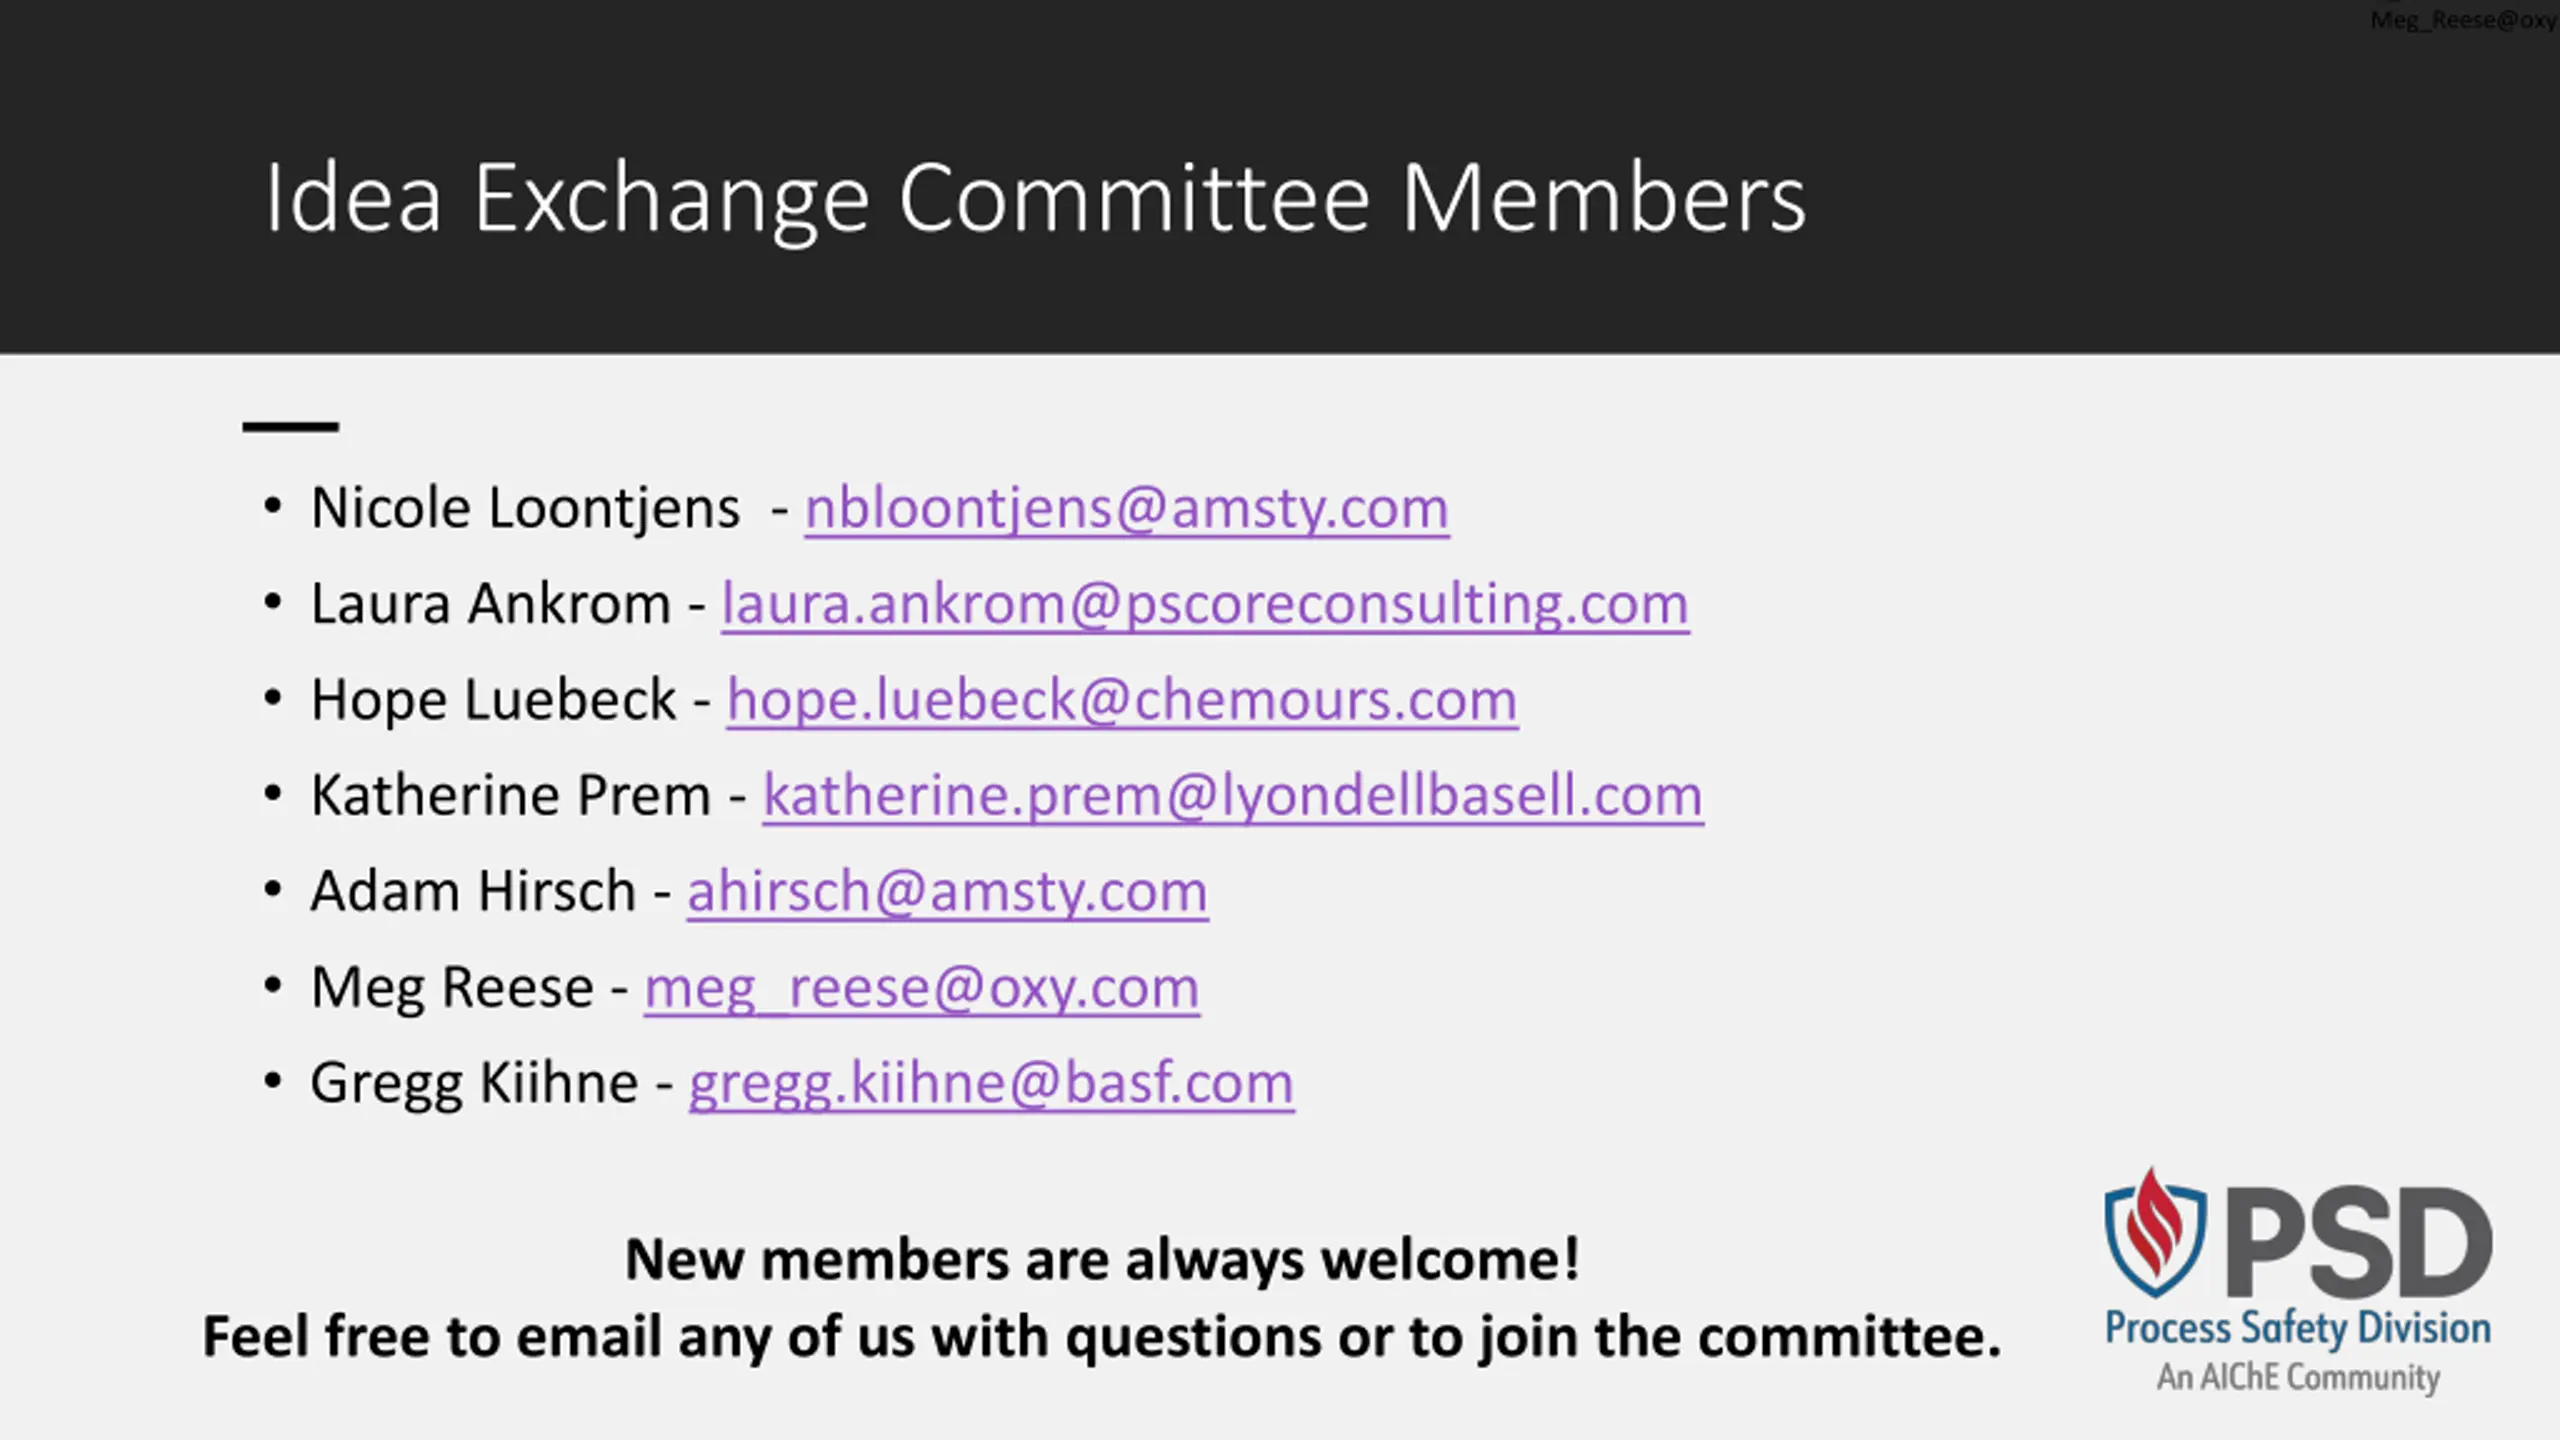Open the gregg.kiihne@basf.com email link
The image size is (2560, 1440).
tap(991, 1084)
